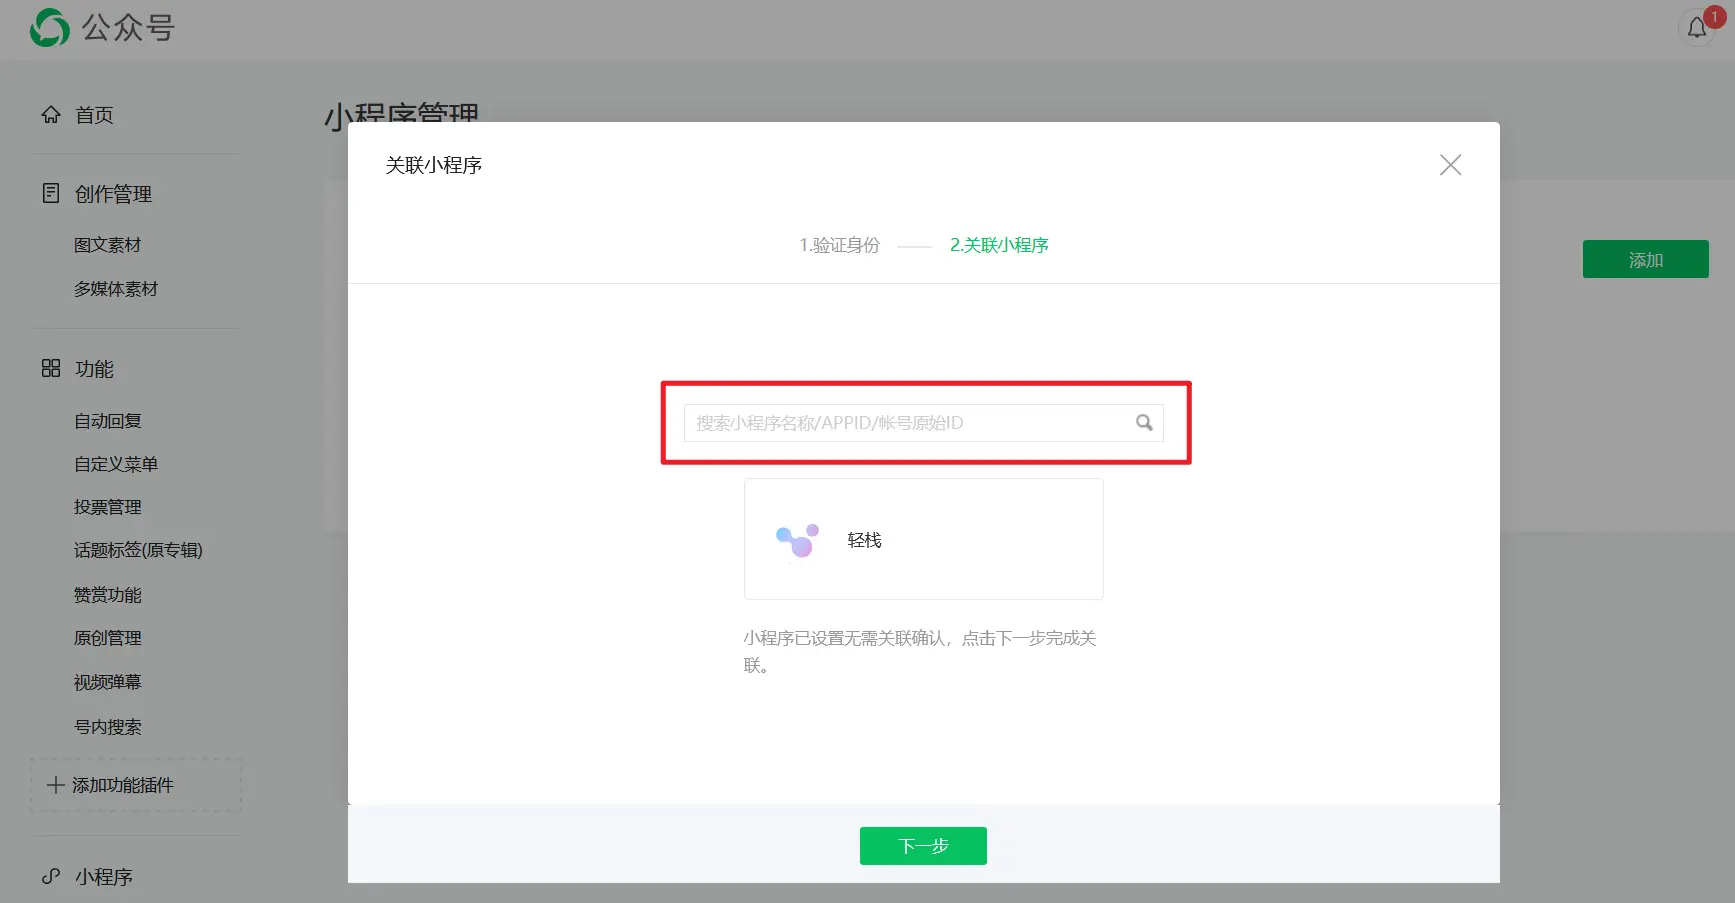This screenshot has width=1735, height=903.
Task: Click the 轻栈 mini program icon
Action: click(797, 540)
